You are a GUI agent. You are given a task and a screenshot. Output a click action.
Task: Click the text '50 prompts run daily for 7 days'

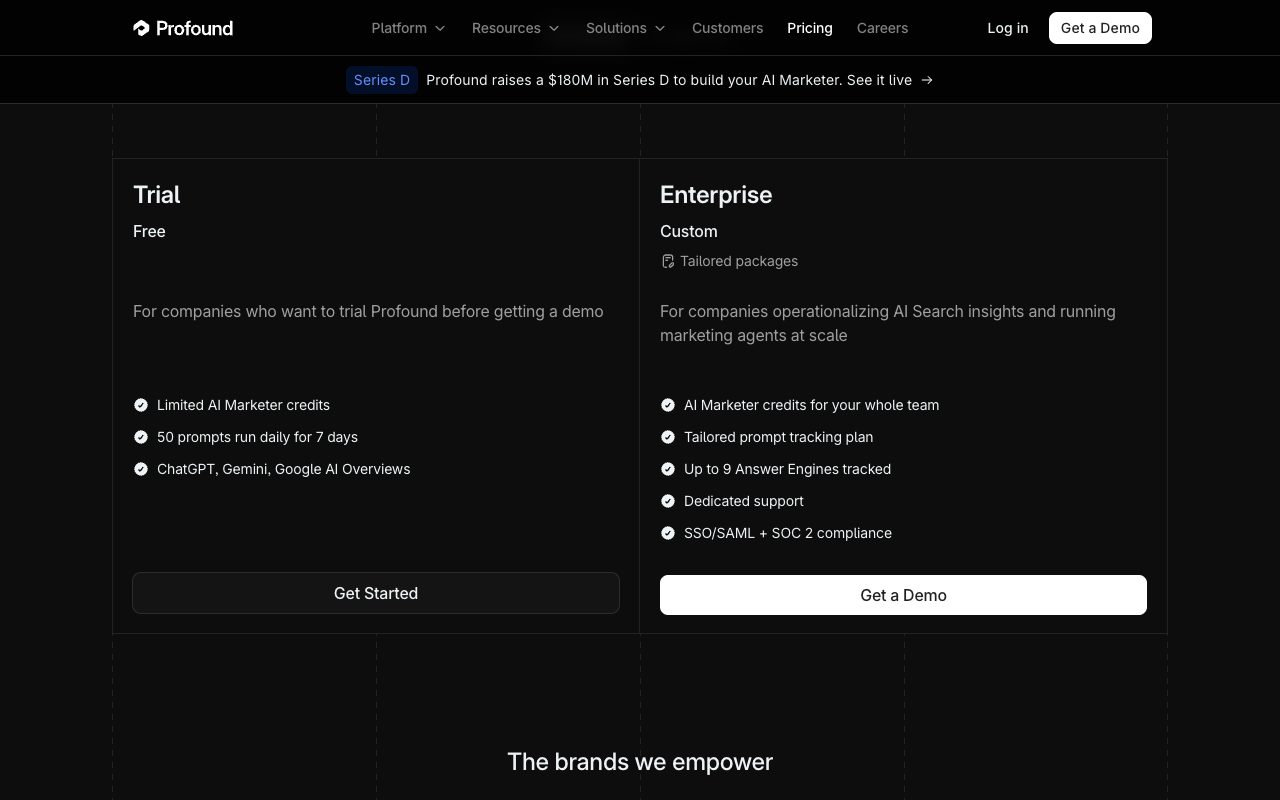[257, 437]
